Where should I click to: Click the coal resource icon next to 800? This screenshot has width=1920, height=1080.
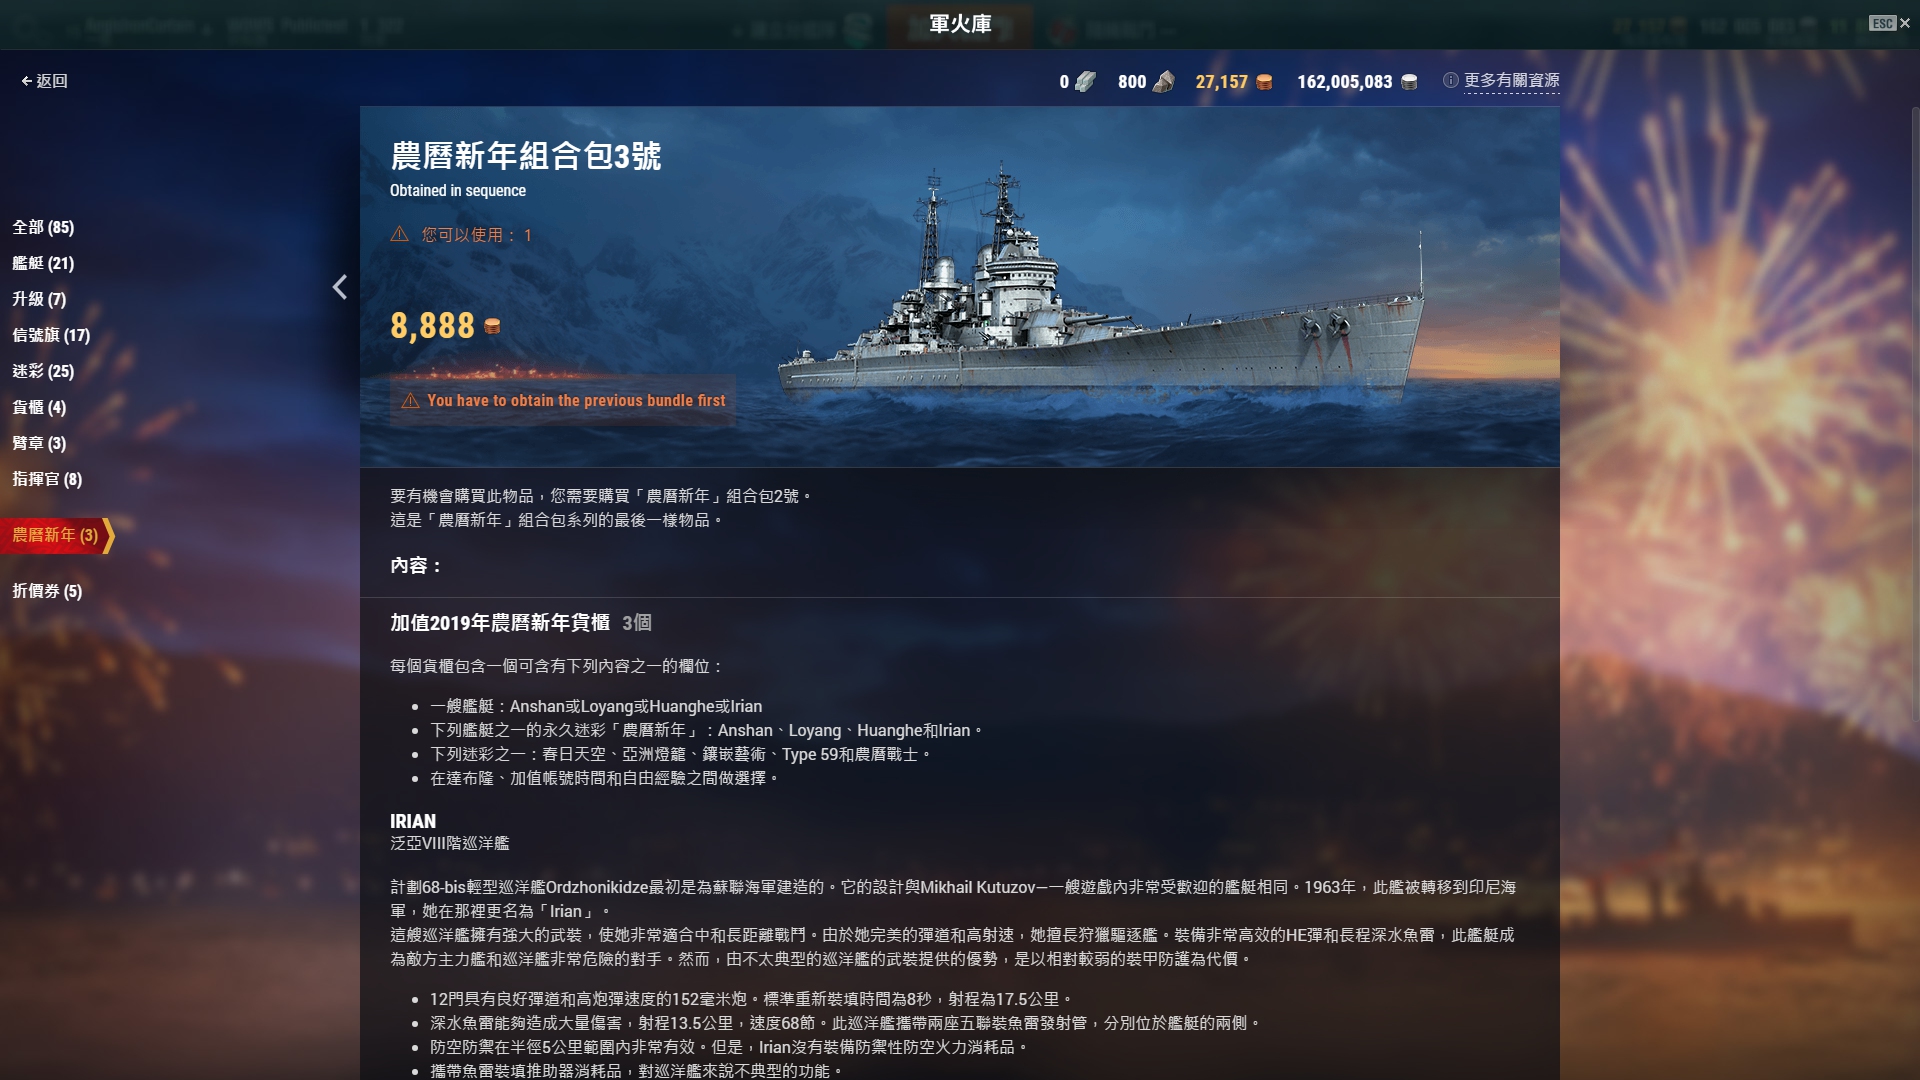click(x=1163, y=82)
